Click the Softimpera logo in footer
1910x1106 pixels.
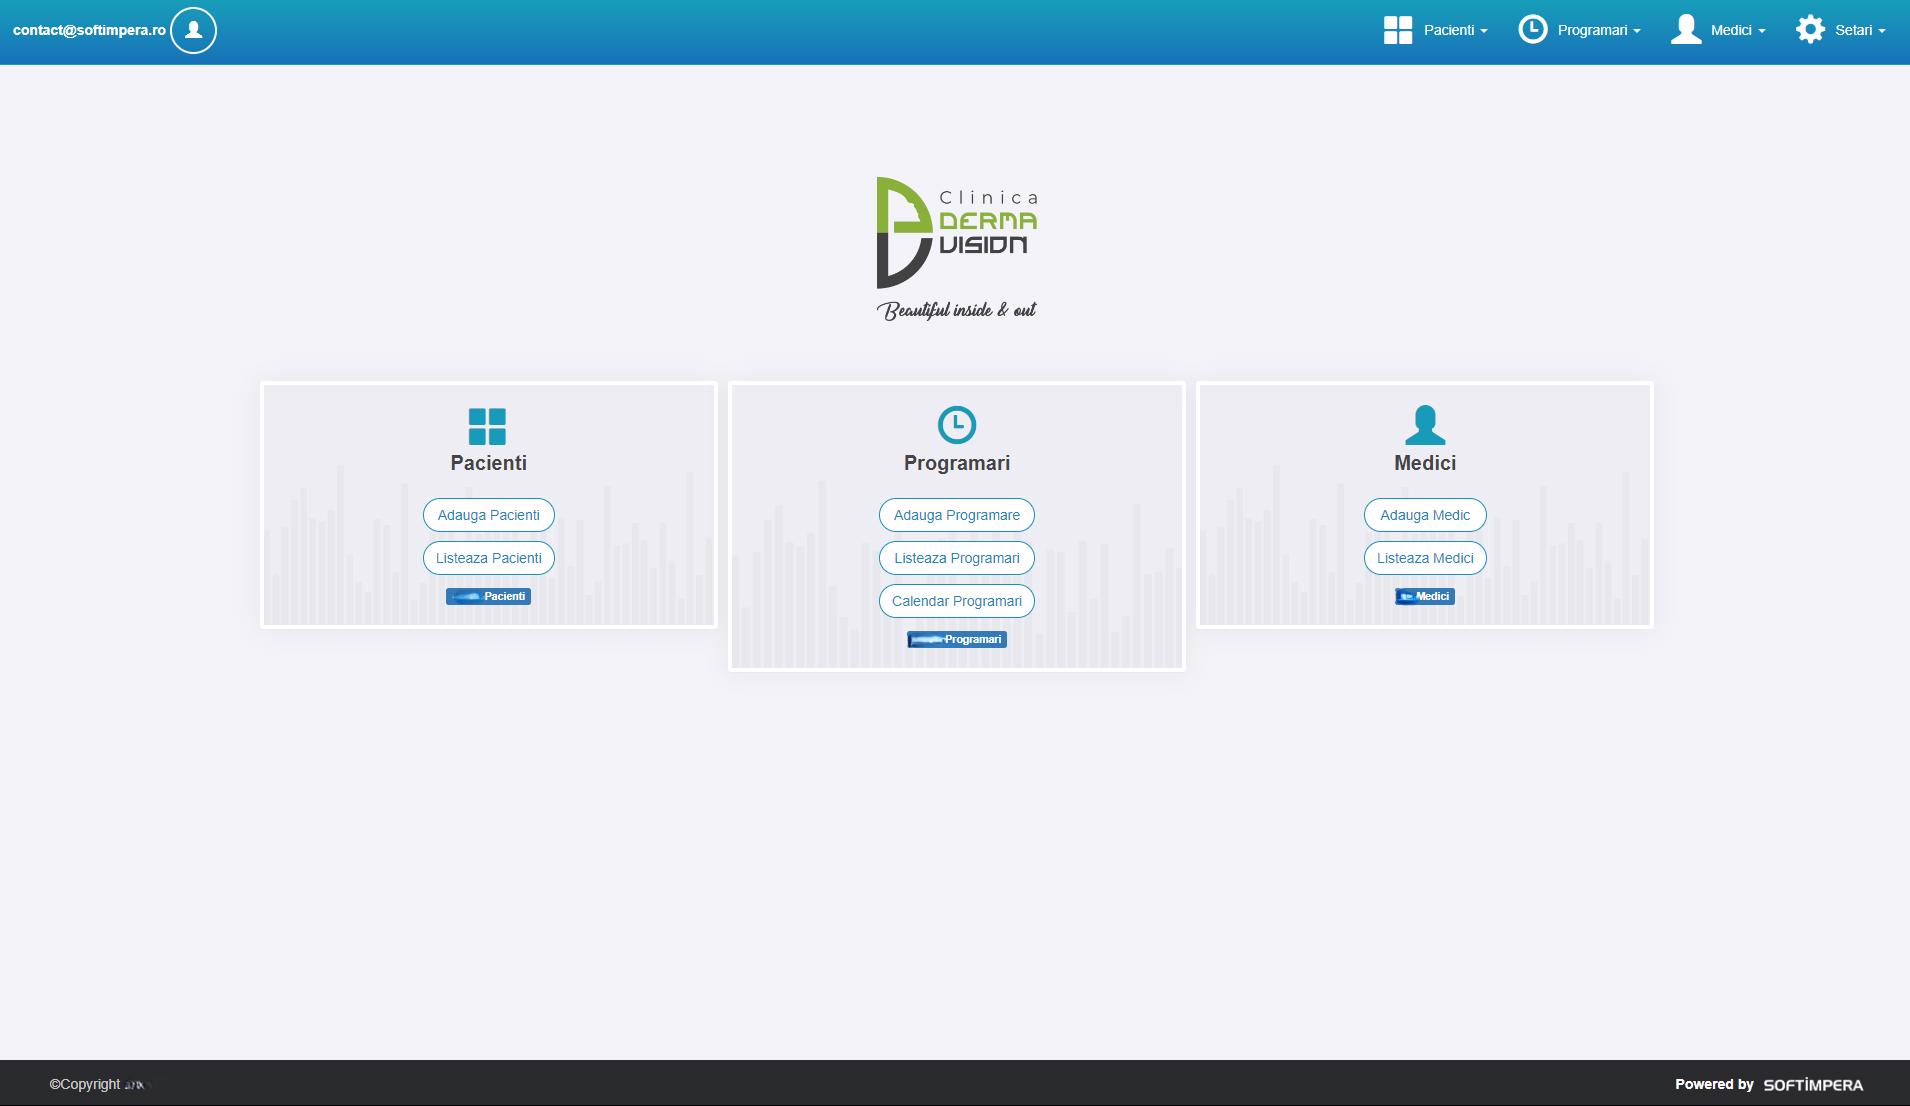pos(1813,1085)
